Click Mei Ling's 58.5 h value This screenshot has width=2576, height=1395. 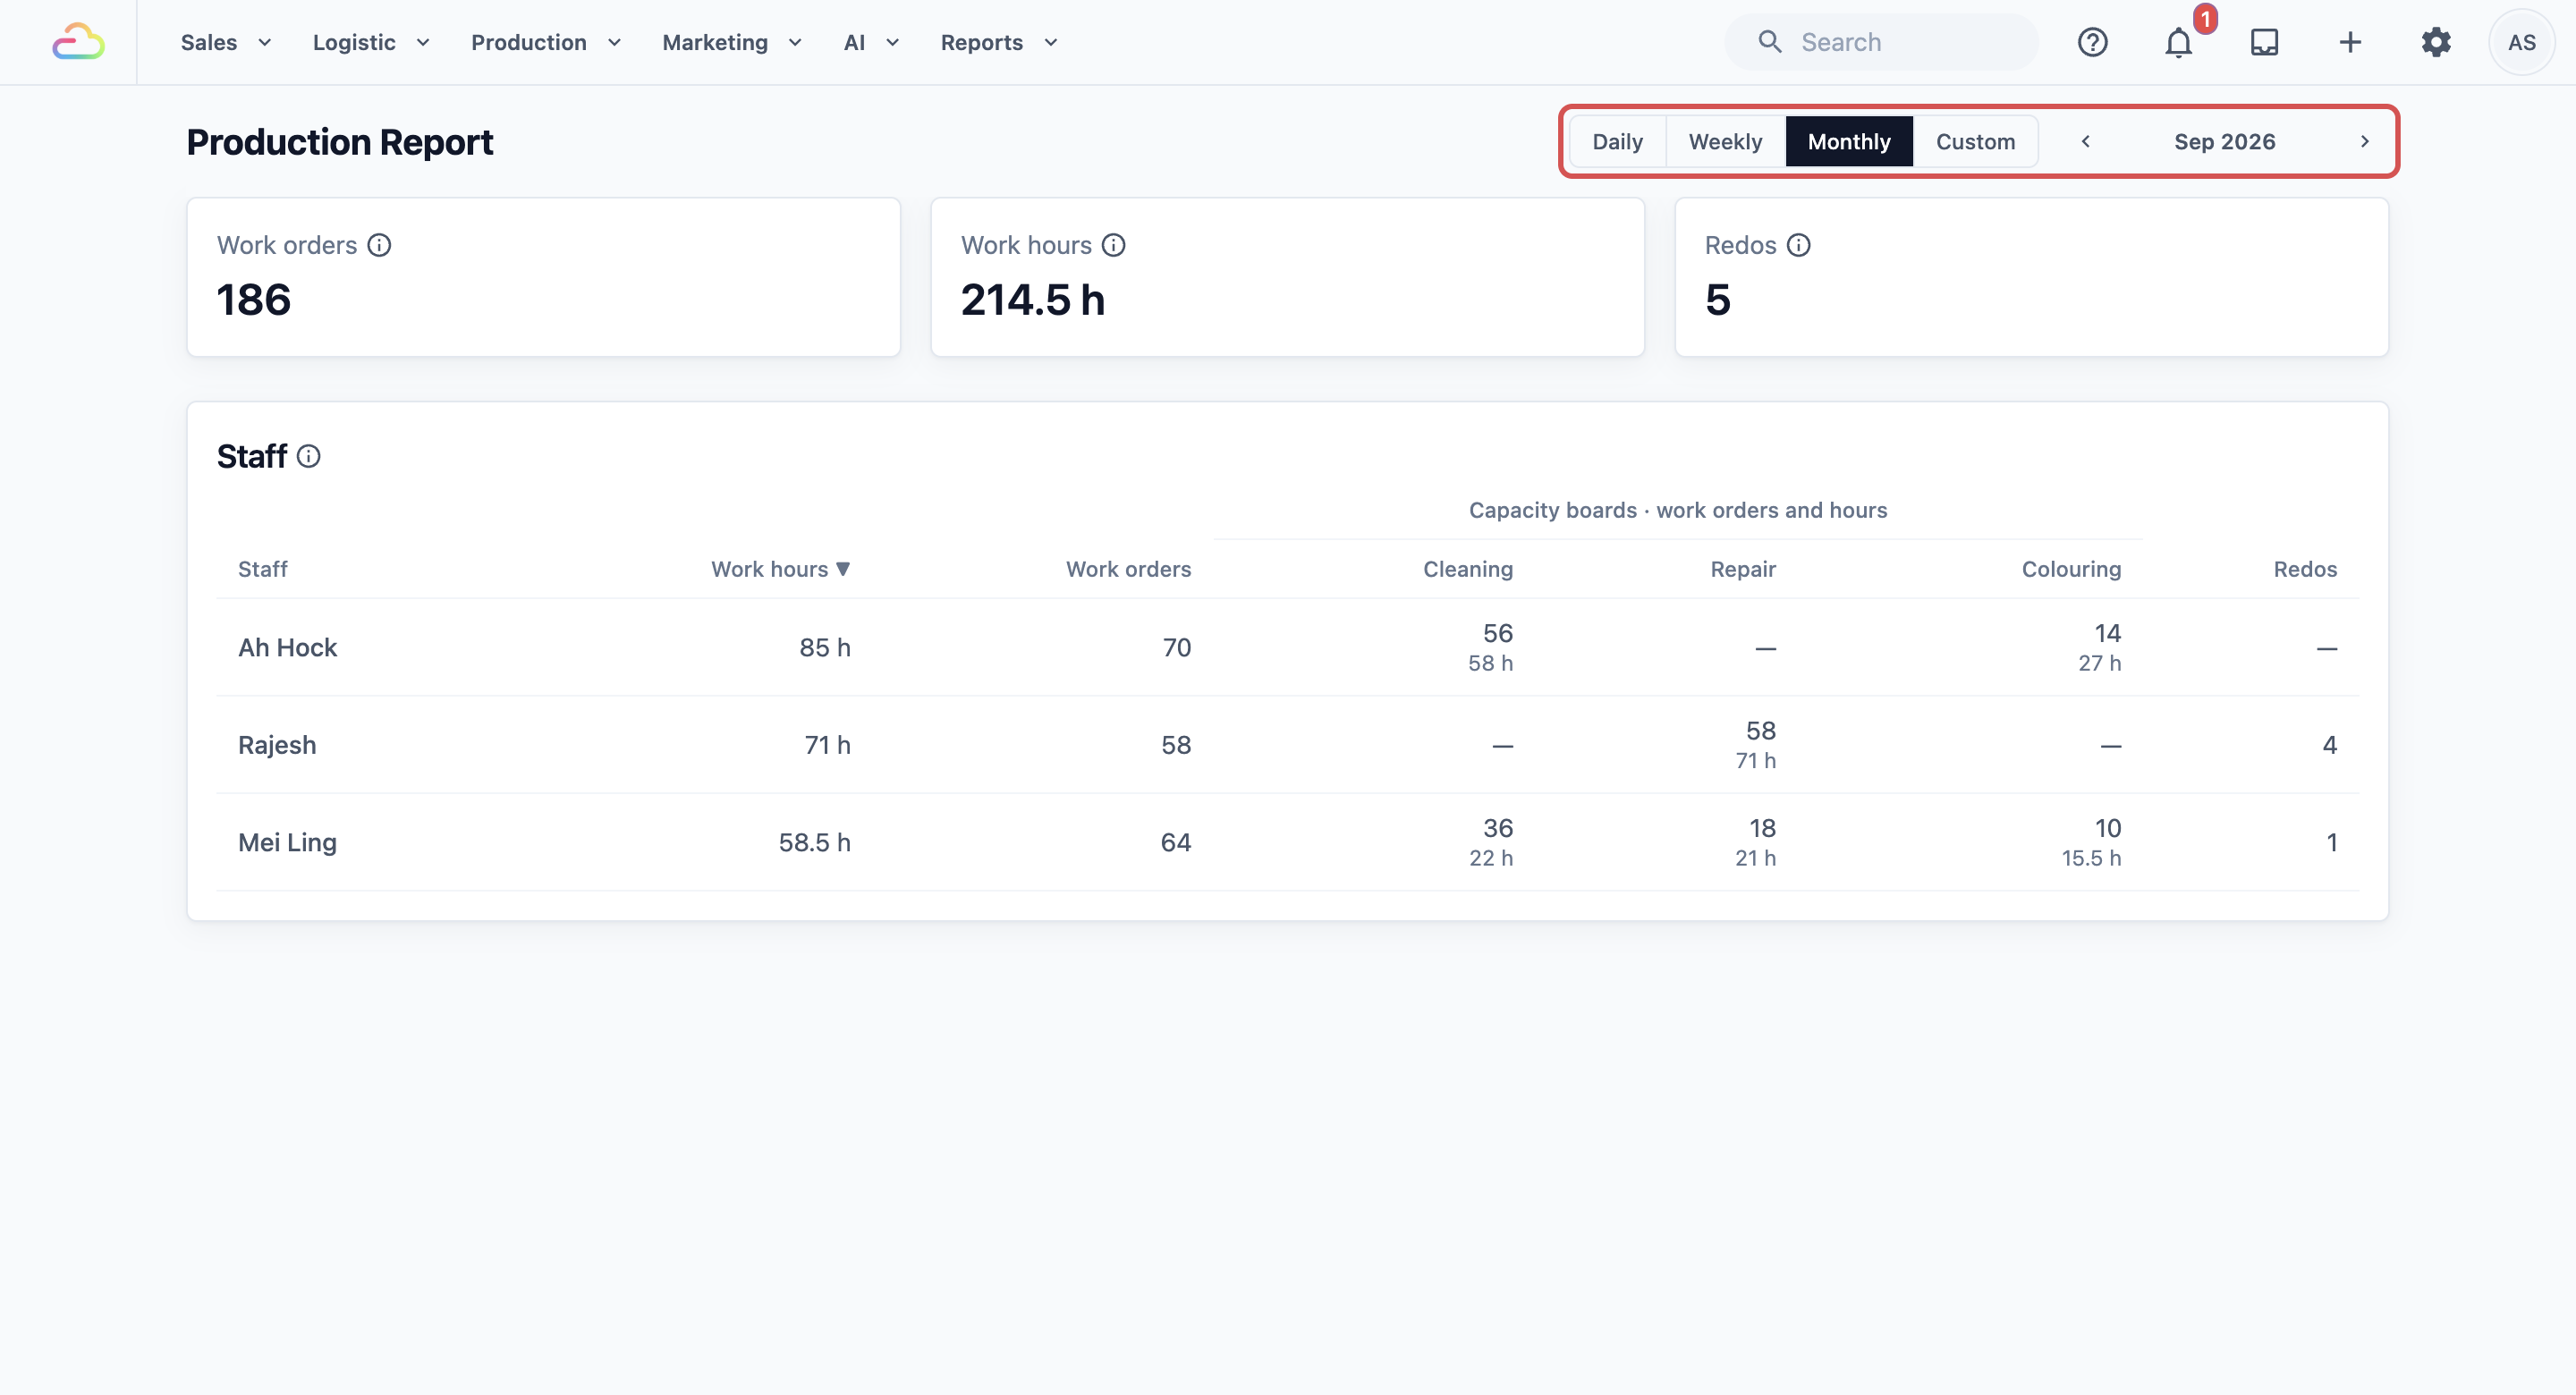pyautogui.click(x=814, y=842)
